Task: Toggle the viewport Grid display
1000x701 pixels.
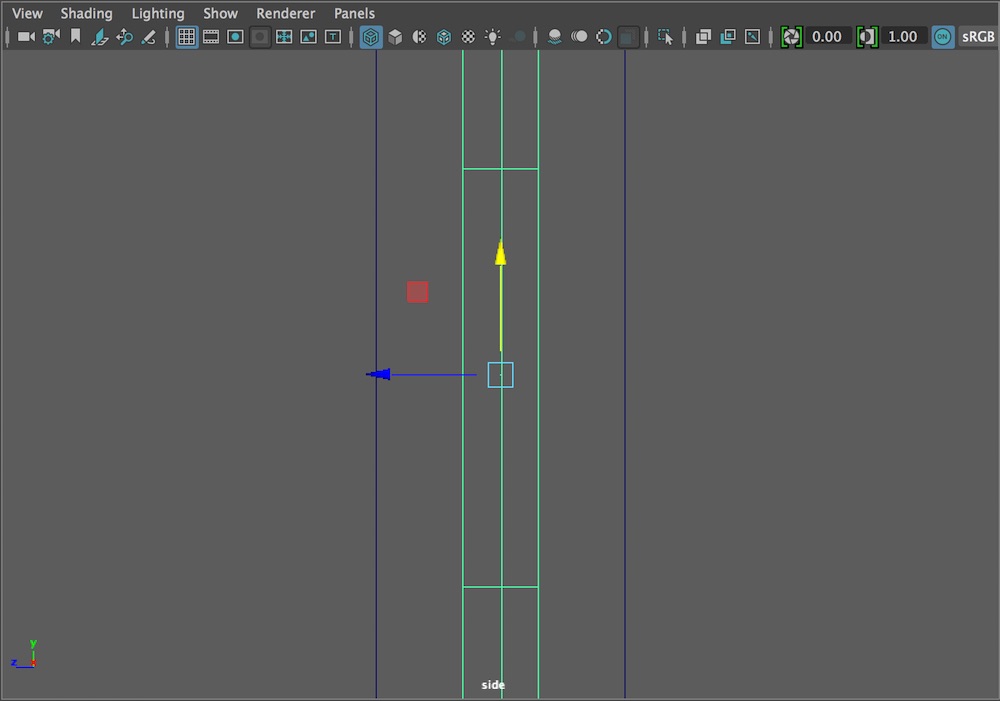Action: [x=186, y=37]
